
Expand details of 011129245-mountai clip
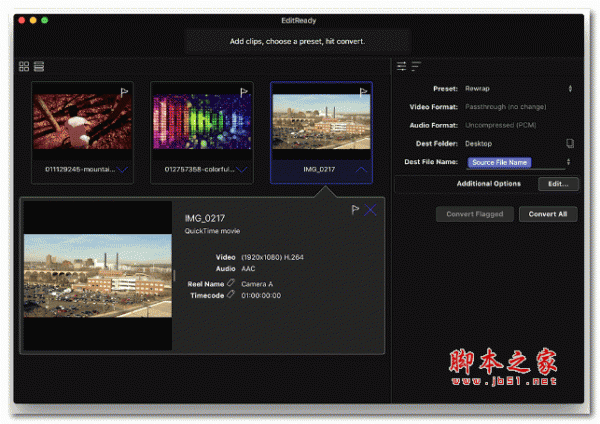(x=122, y=170)
